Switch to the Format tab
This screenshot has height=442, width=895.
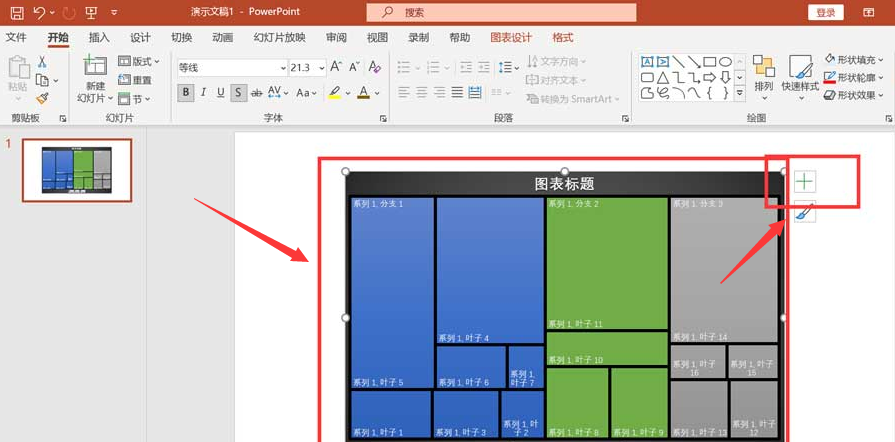click(x=563, y=38)
